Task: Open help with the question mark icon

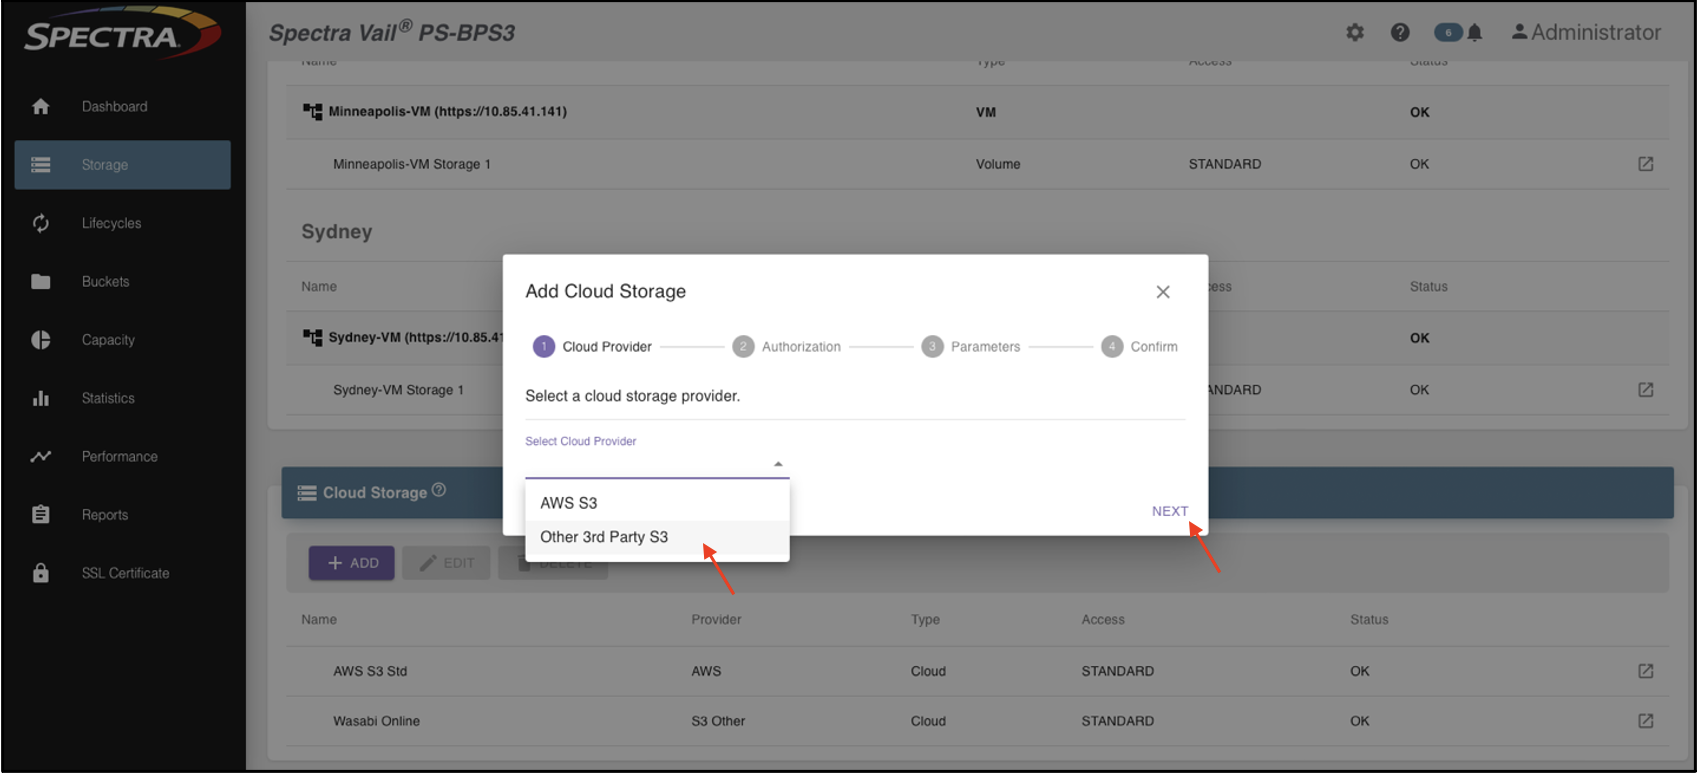Action: 1400,33
